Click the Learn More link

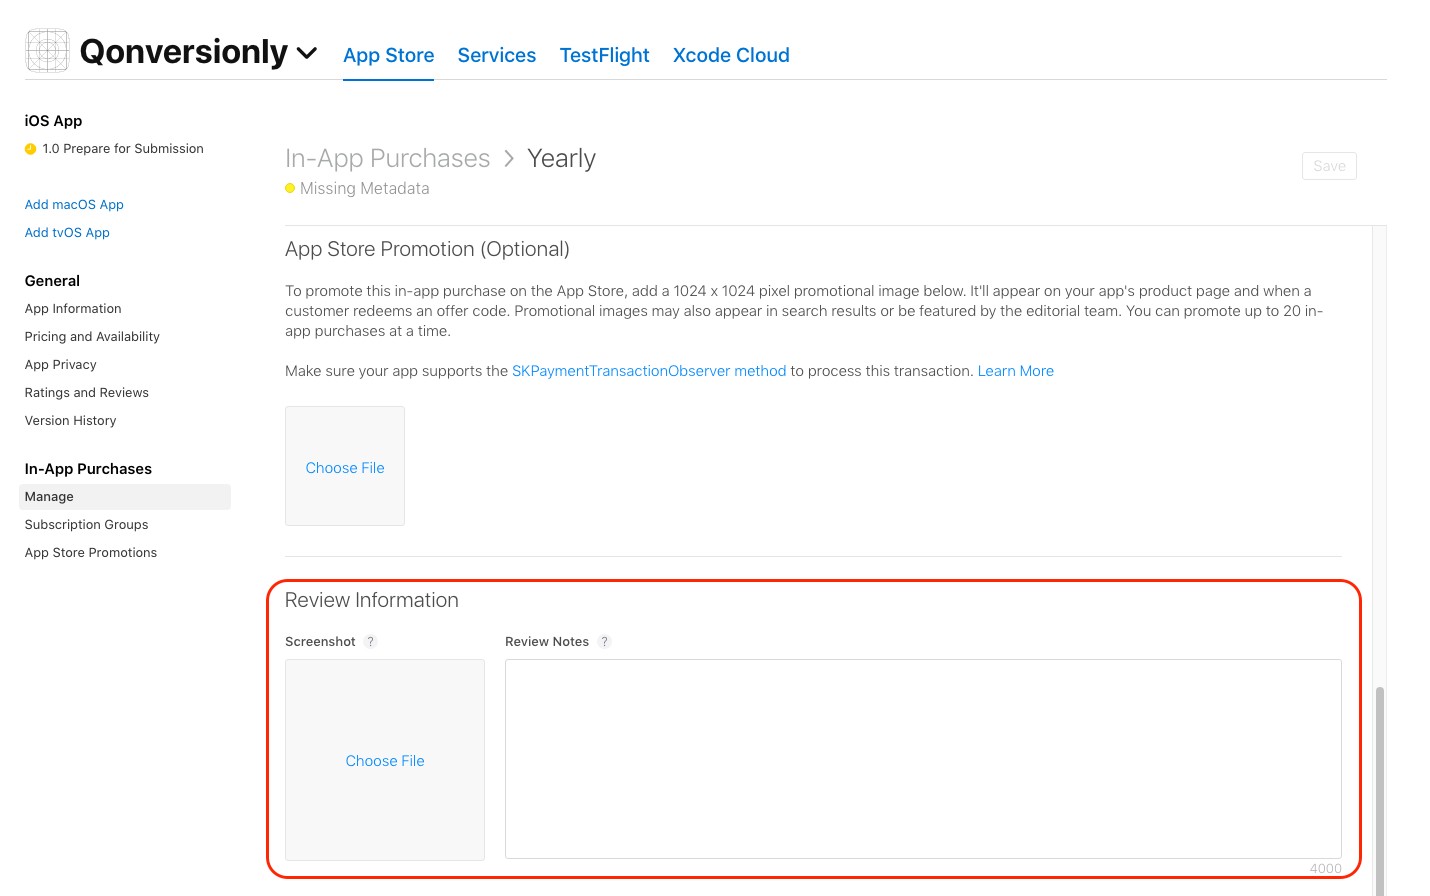(1015, 371)
